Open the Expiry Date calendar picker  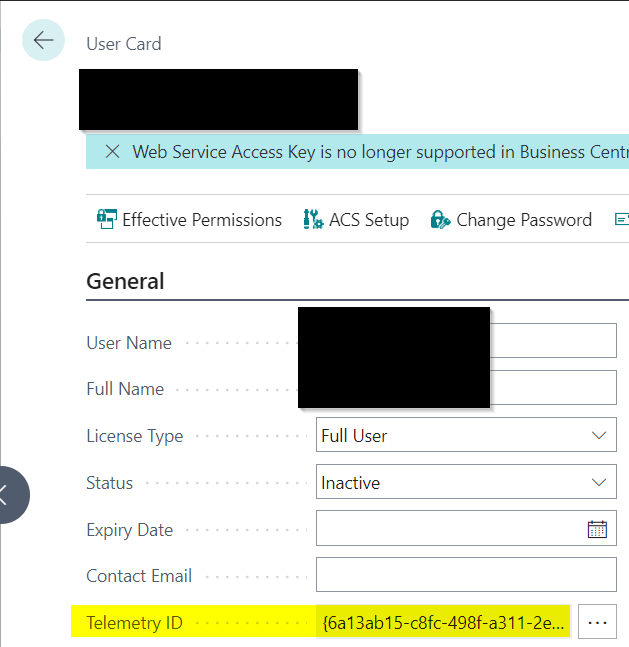597,529
